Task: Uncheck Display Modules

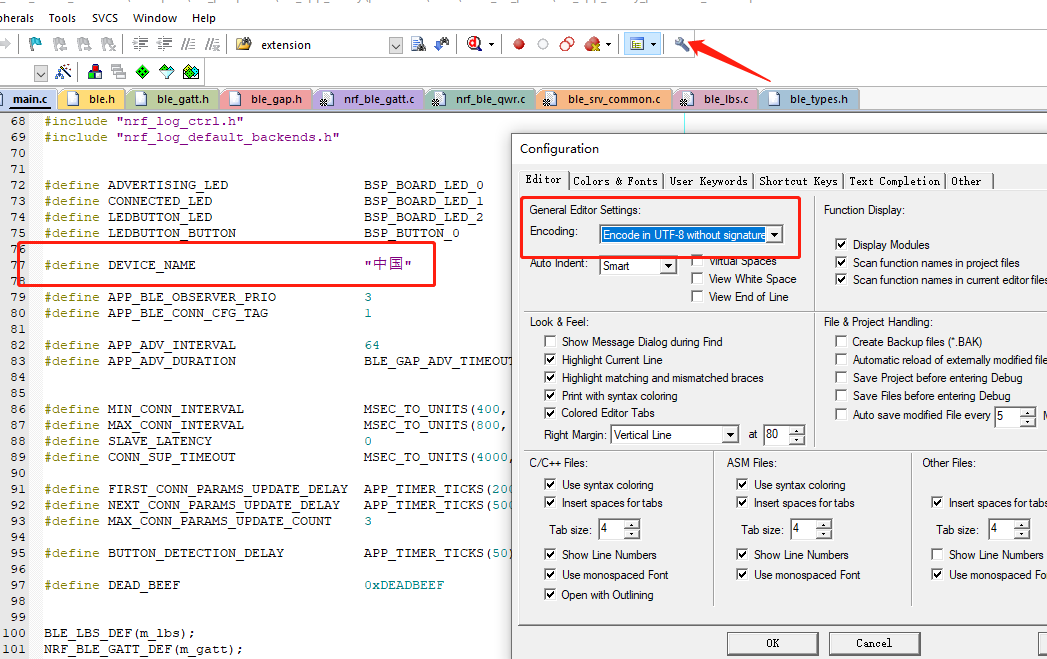Action: point(841,244)
